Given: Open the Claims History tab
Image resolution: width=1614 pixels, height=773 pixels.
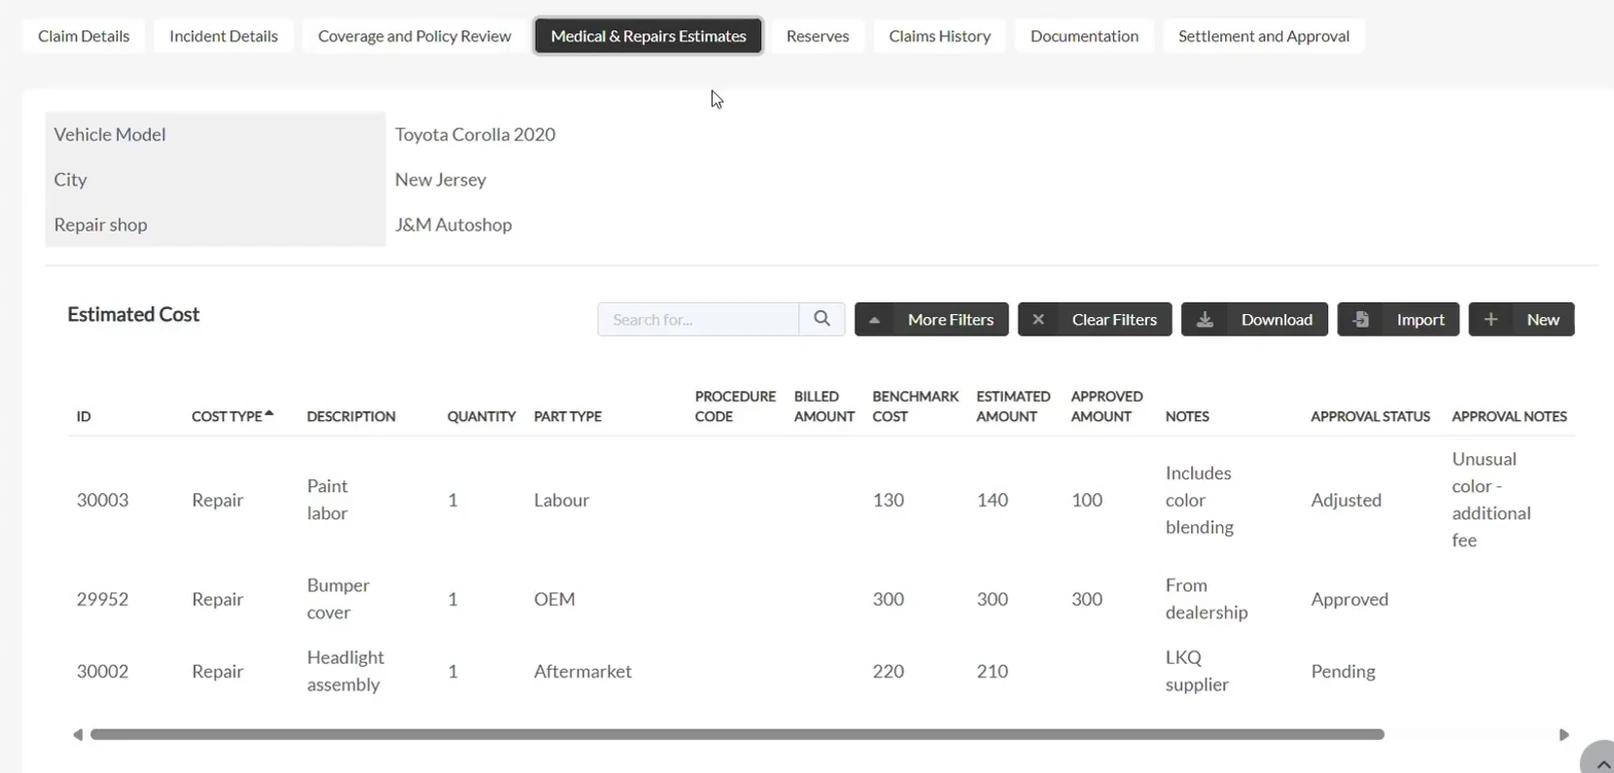Looking at the screenshot, I should pos(939,36).
